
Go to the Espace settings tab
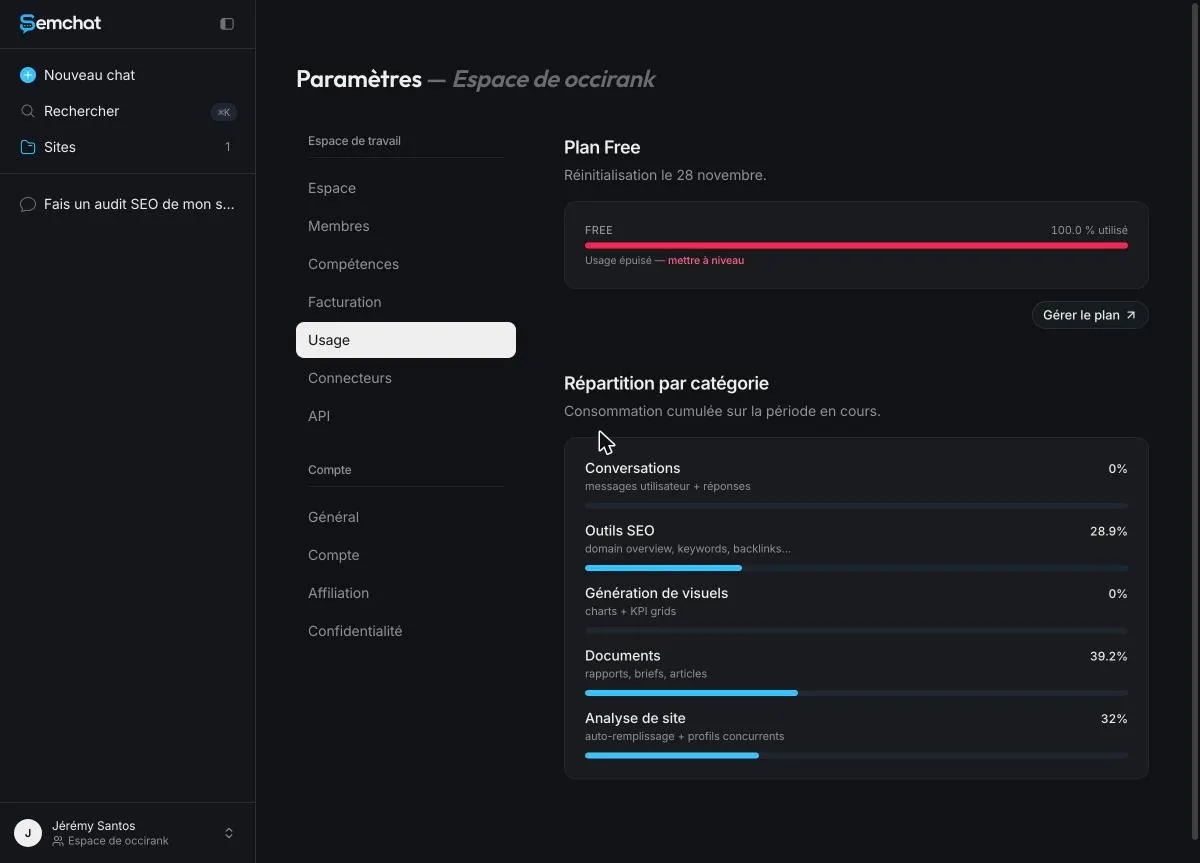pos(406,188)
